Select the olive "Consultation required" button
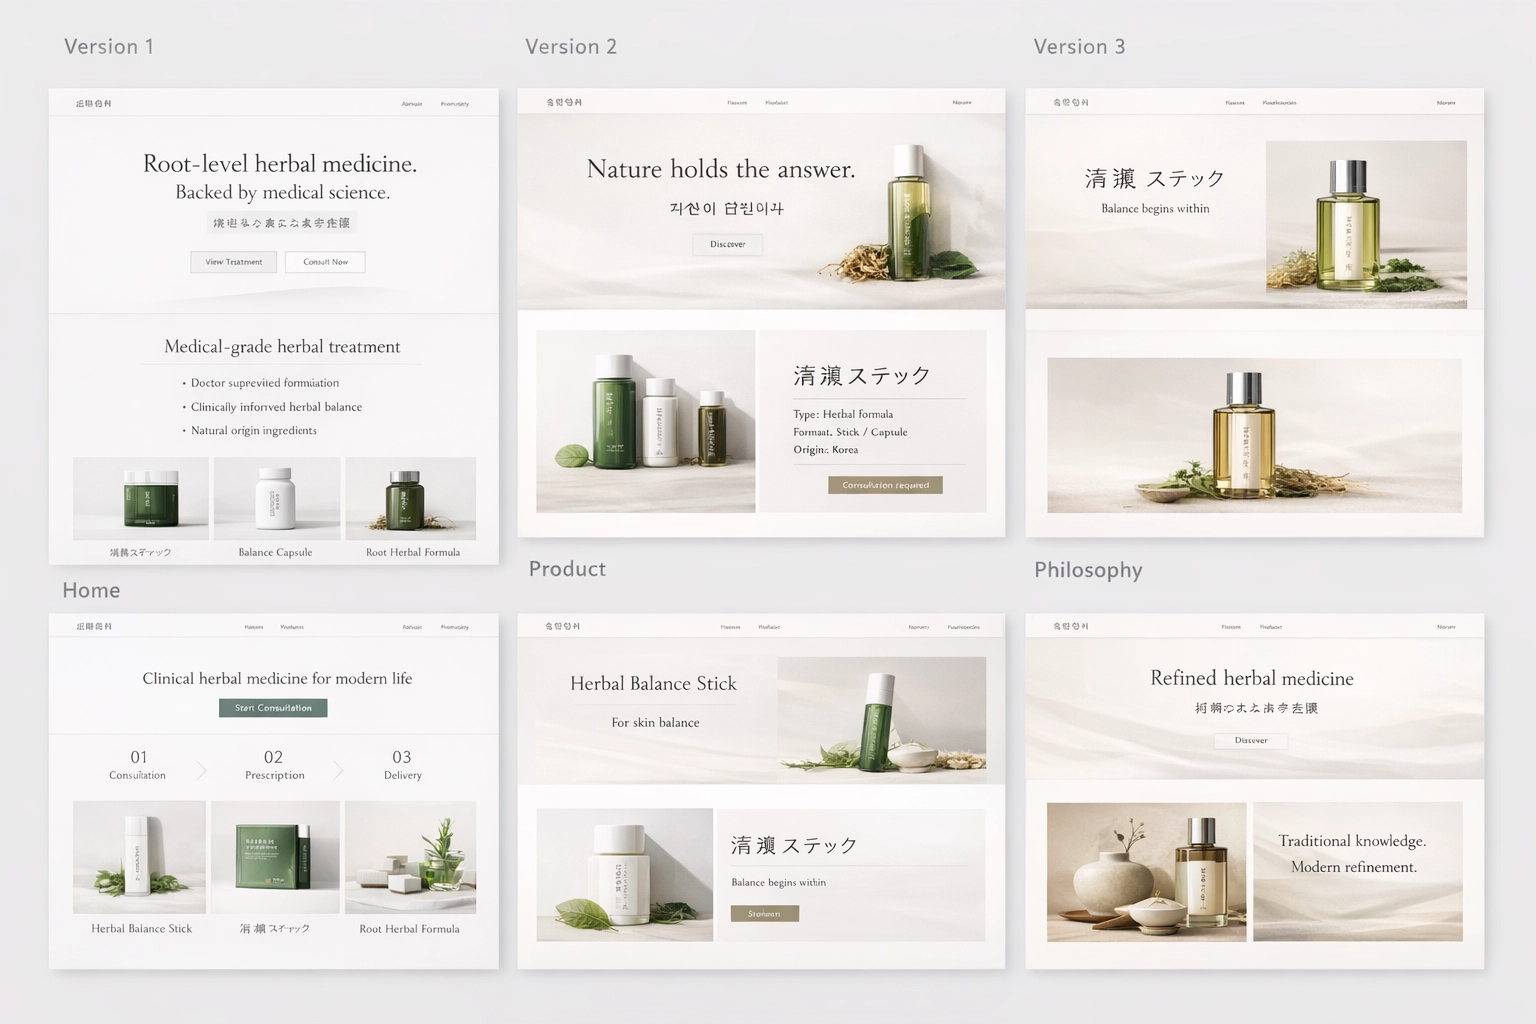The height and width of the screenshot is (1024, 1536). point(885,485)
